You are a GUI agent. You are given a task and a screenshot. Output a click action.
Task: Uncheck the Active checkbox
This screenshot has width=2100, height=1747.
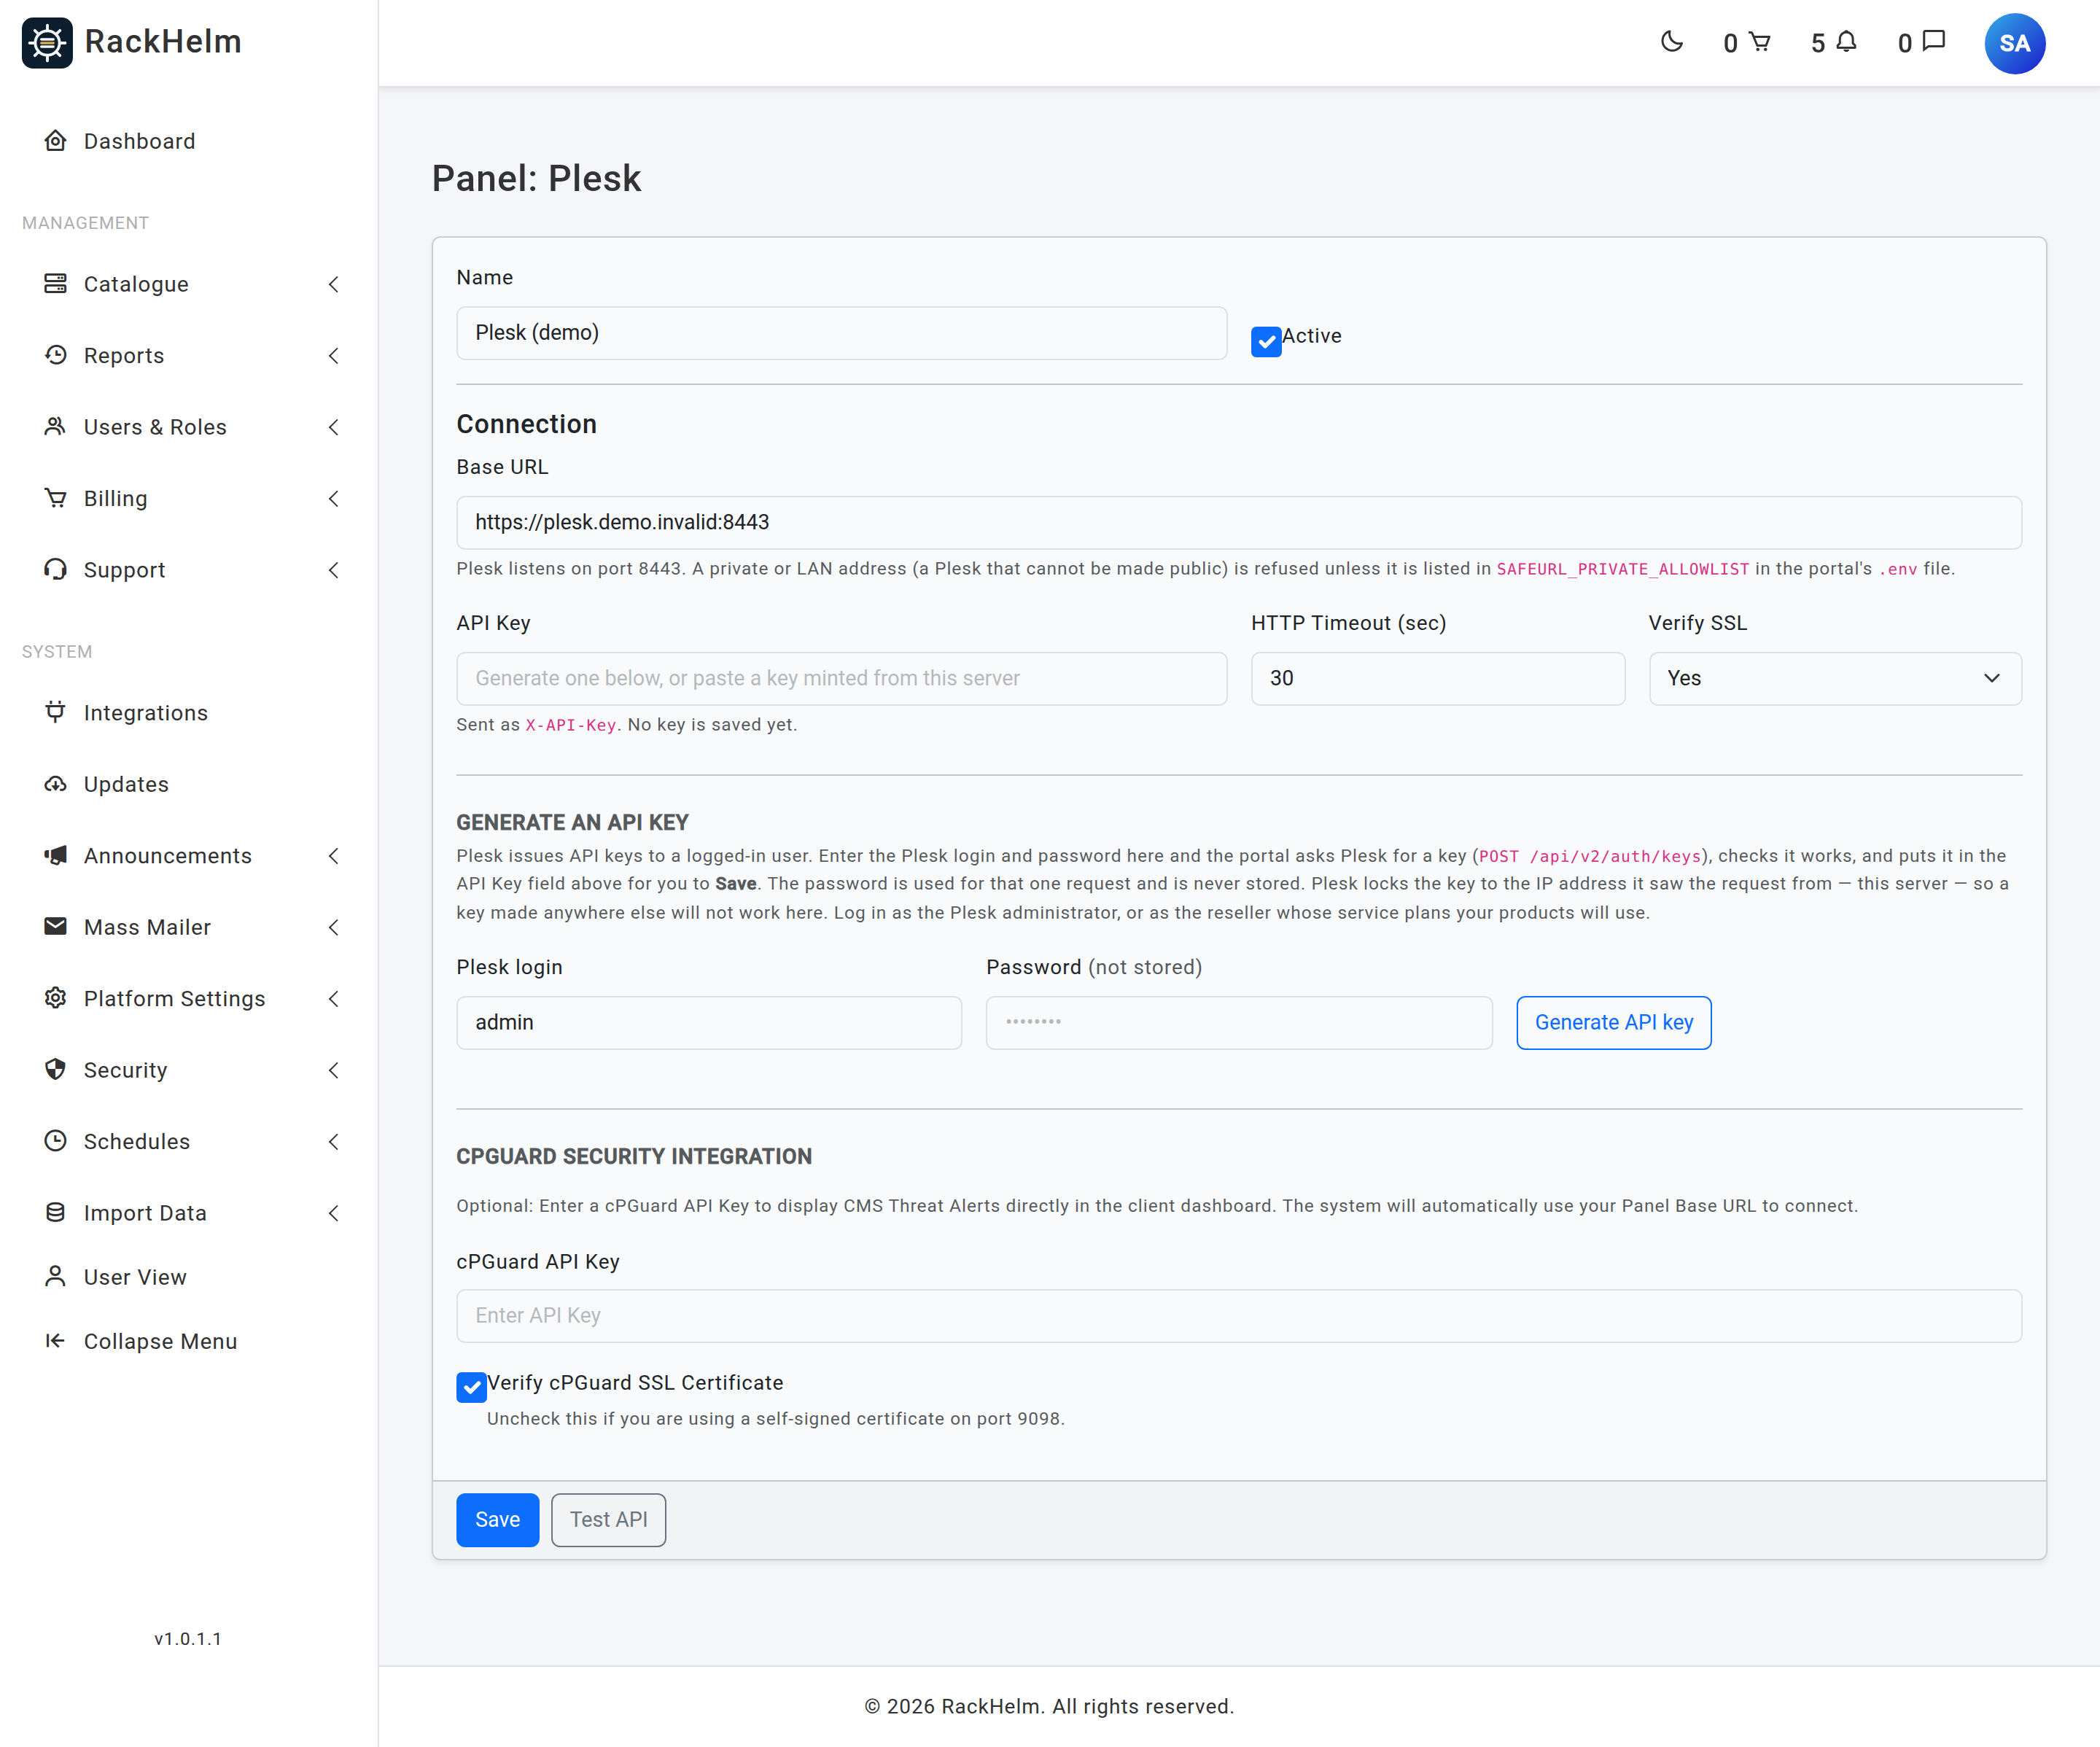tap(1266, 341)
